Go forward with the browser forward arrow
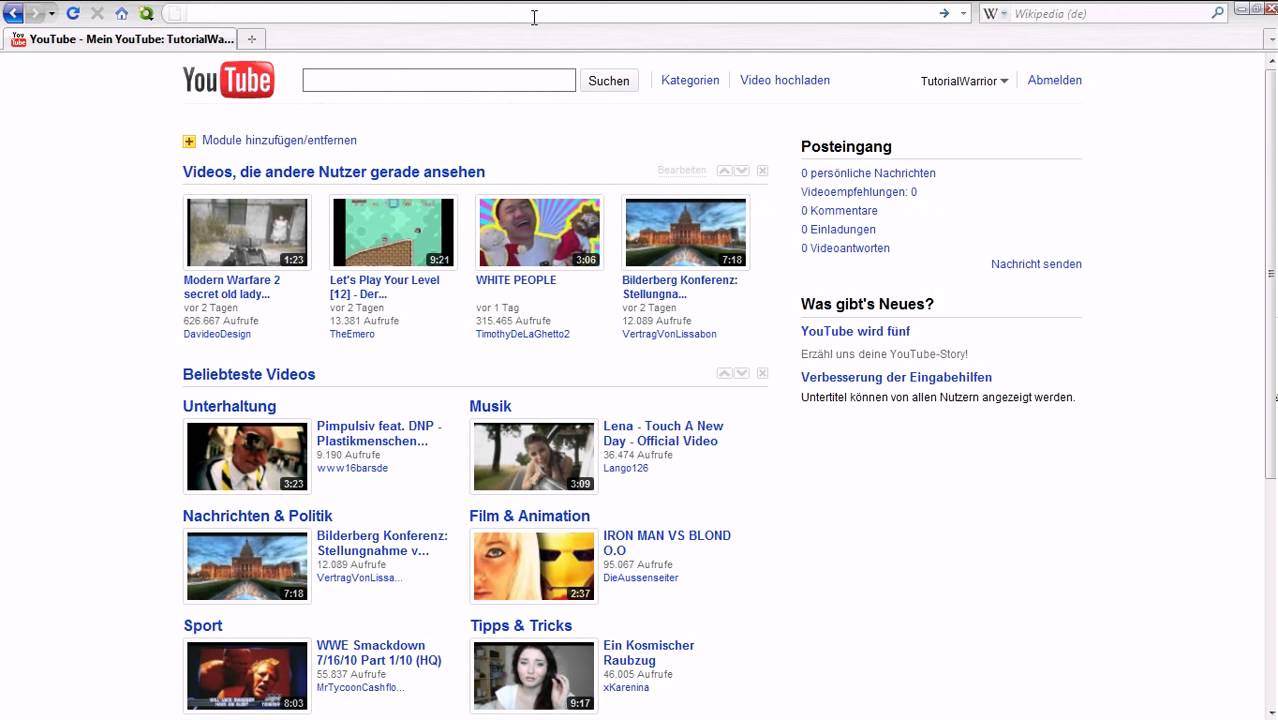 (35, 13)
